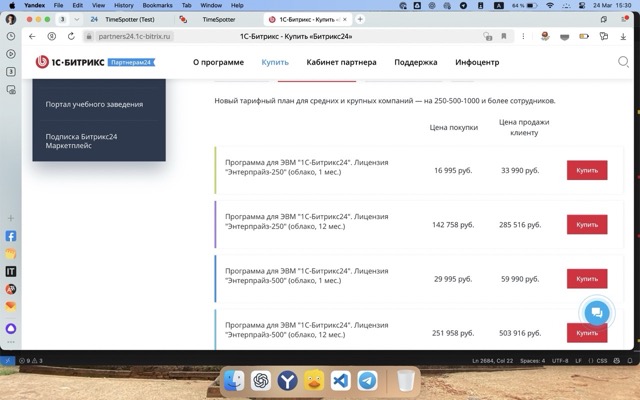Open the Bookmarks menu in menu bar
The height and width of the screenshot is (400, 640).
pyautogui.click(x=157, y=5)
